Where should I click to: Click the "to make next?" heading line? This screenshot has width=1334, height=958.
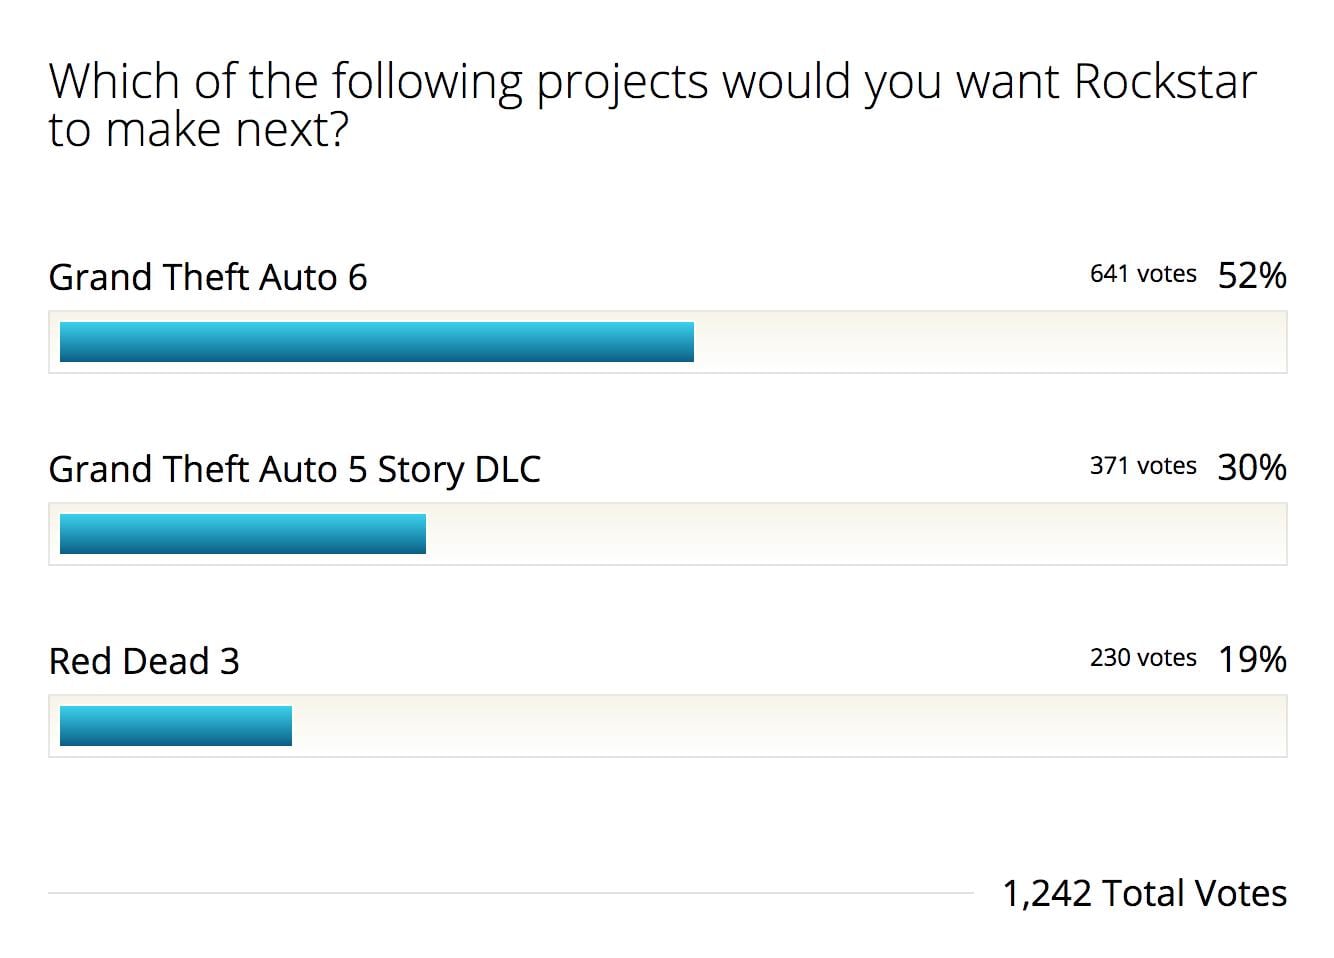[x=198, y=130]
